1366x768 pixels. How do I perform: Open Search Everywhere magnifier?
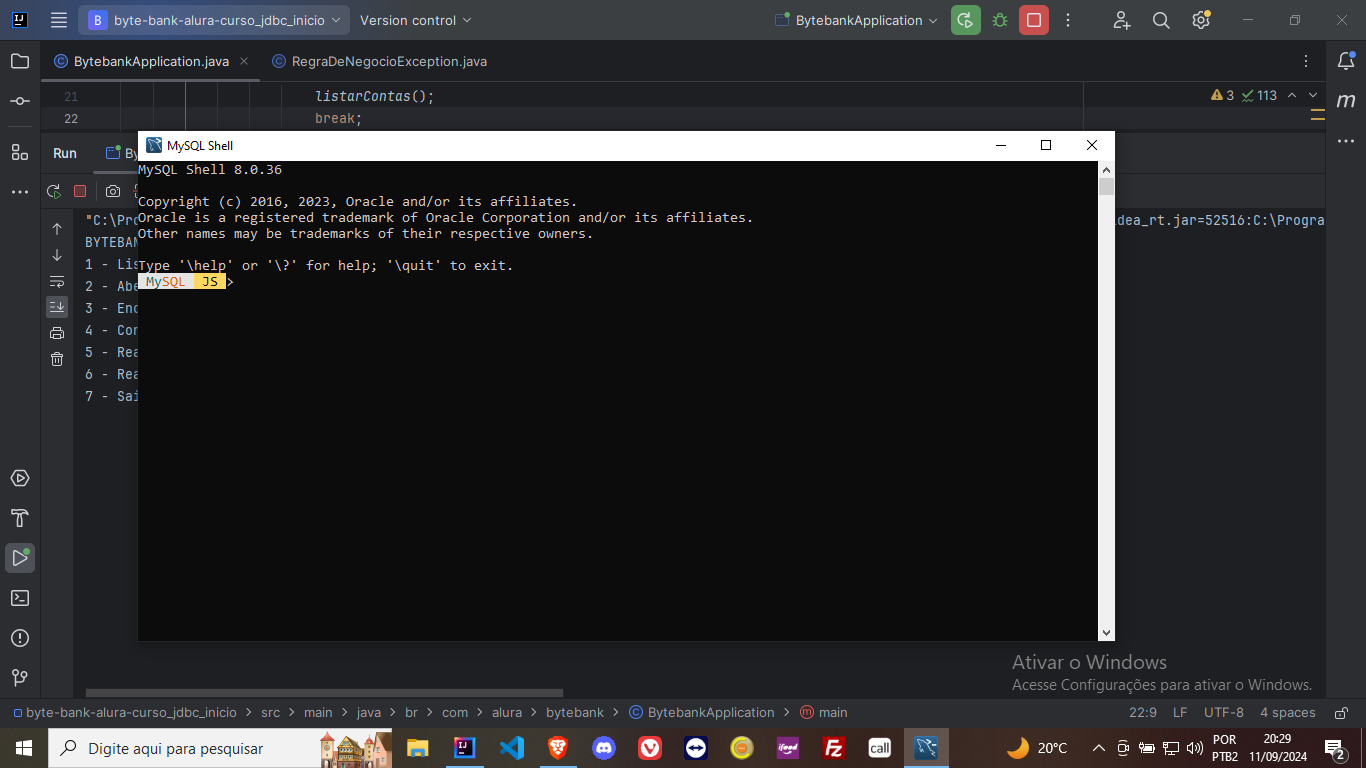(1161, 20)
